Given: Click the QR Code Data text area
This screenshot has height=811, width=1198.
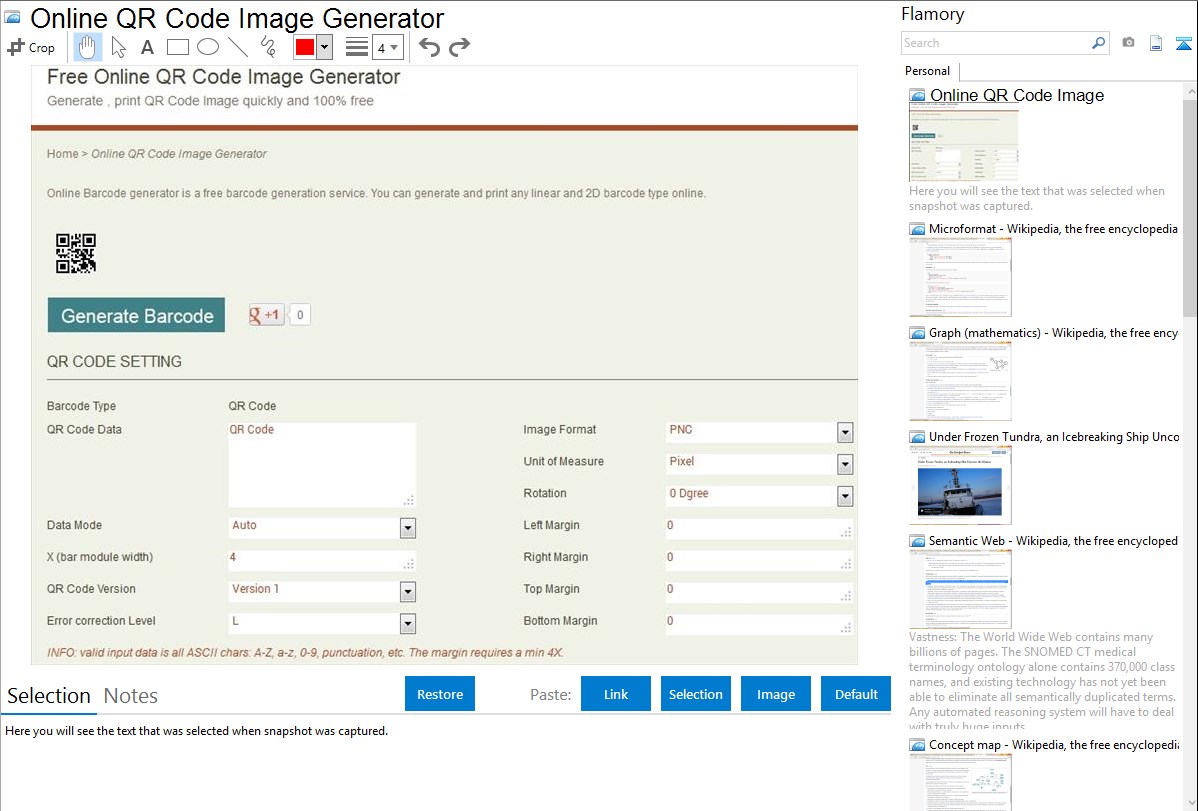Looking at the screenshot, I should tap(322, 465).
